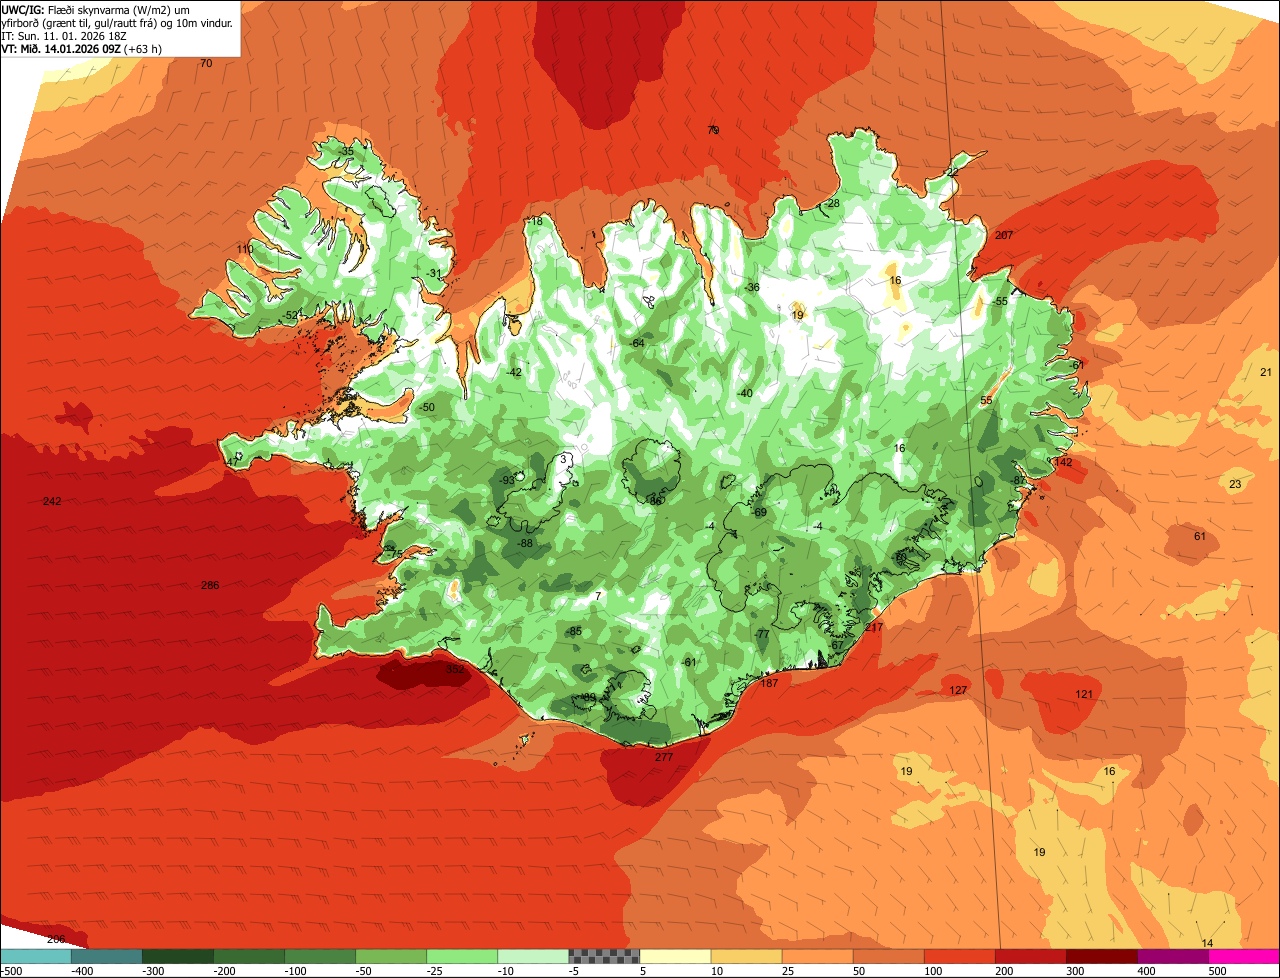Click the legend swatch between 10 and 25
The width and height of the screenshot is (1280, 978).
coord(745,956)
